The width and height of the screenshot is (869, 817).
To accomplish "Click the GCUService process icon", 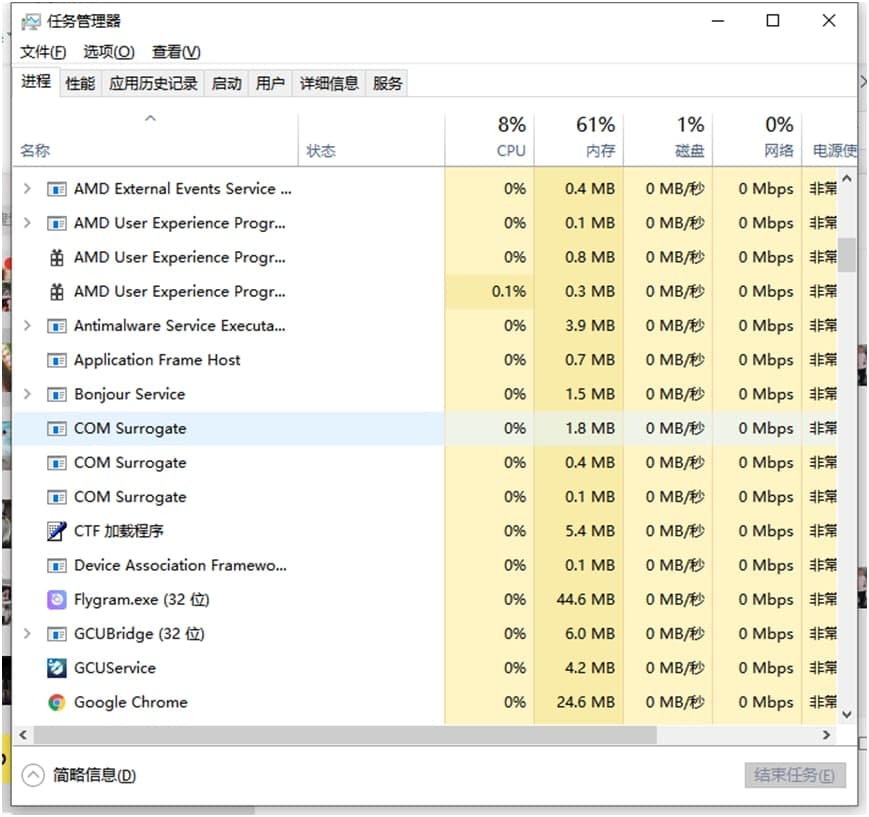I will pyautogui.click(x=57, y=668).
